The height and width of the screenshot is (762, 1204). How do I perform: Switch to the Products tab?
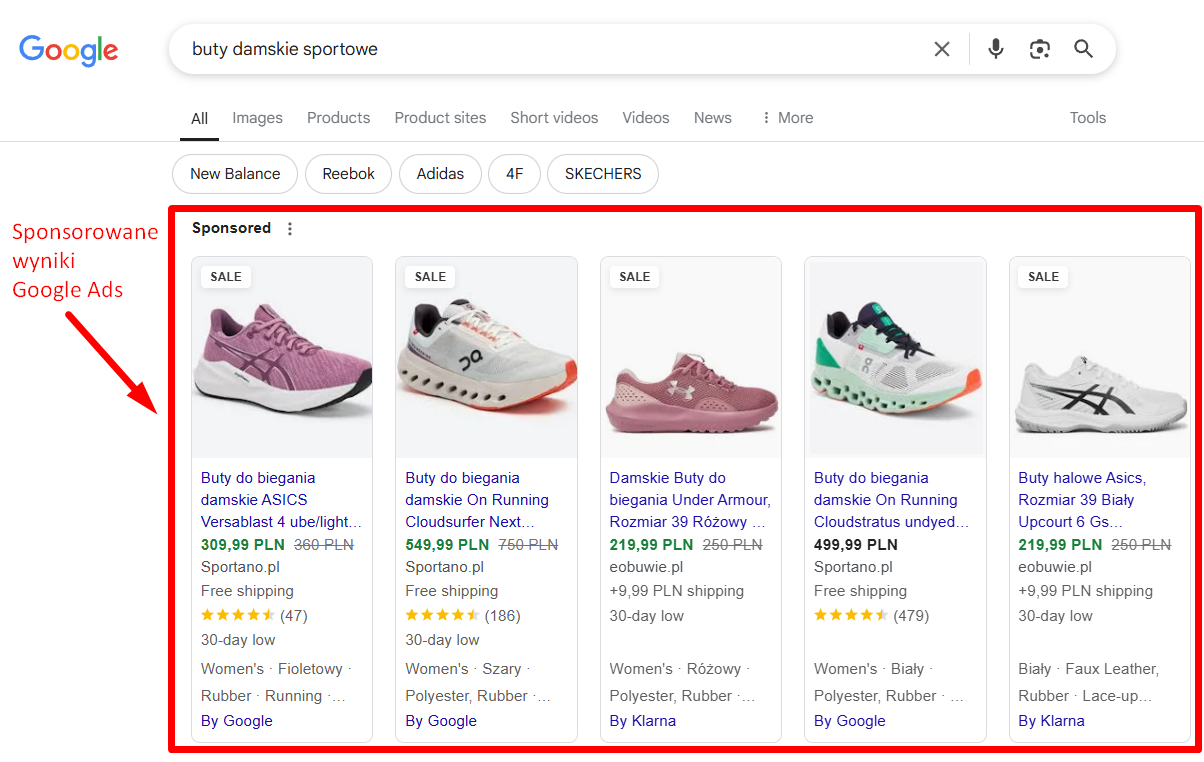coord(339,118)
